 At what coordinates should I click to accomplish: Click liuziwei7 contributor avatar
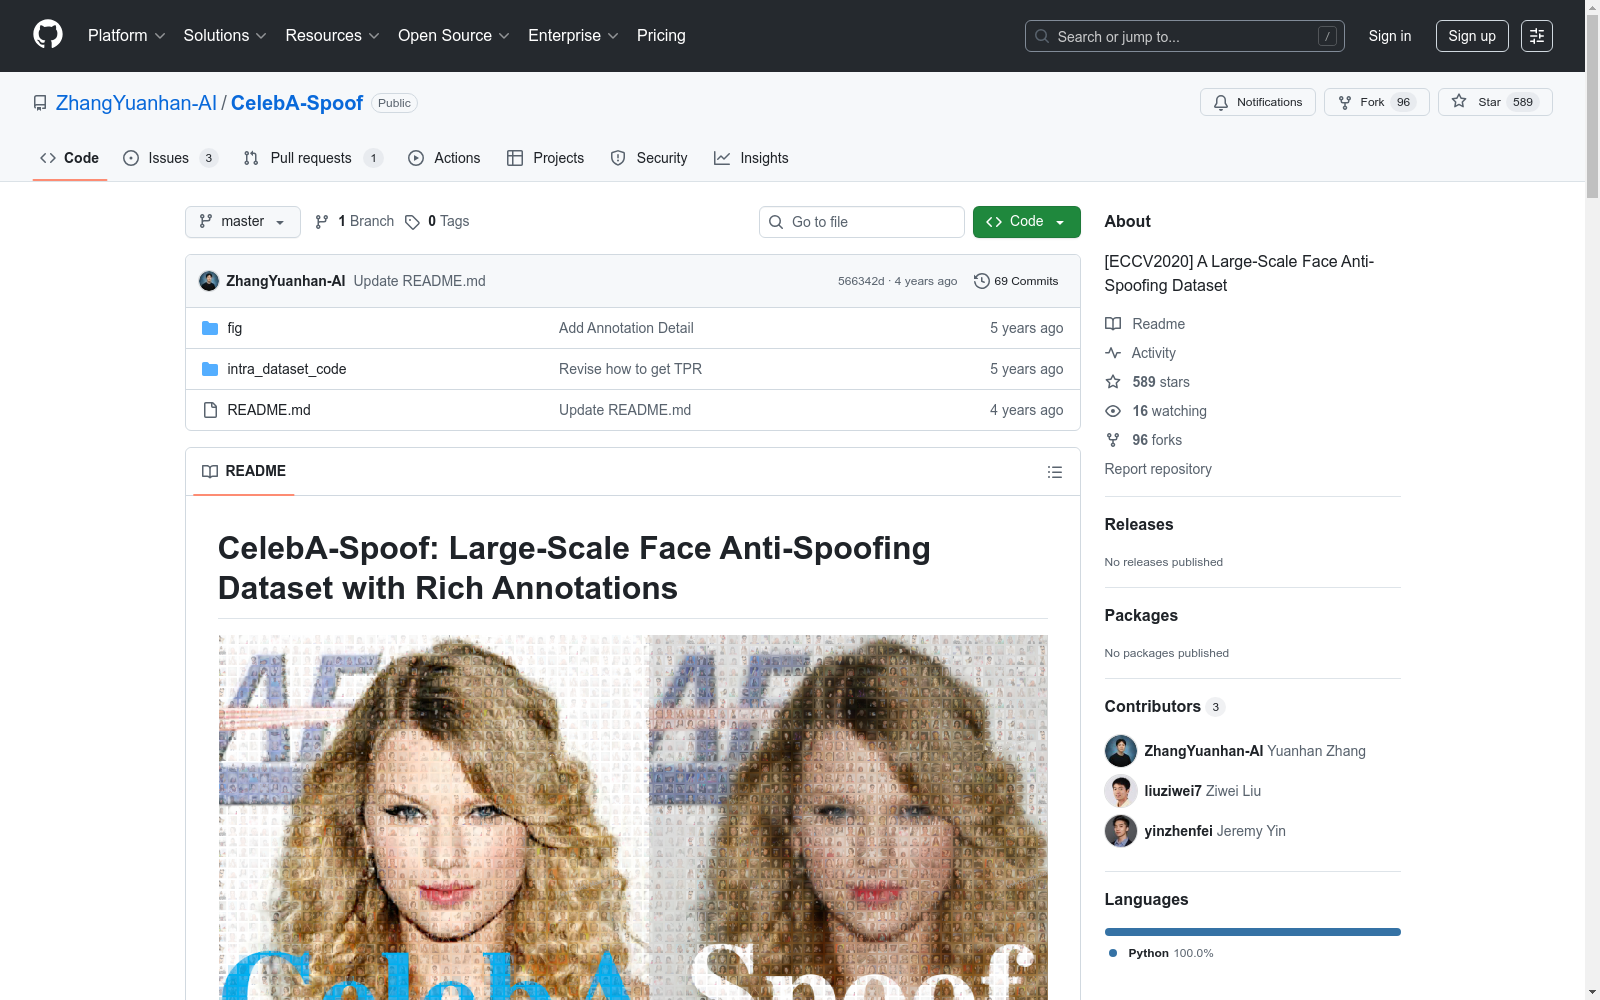(1121, 791)
